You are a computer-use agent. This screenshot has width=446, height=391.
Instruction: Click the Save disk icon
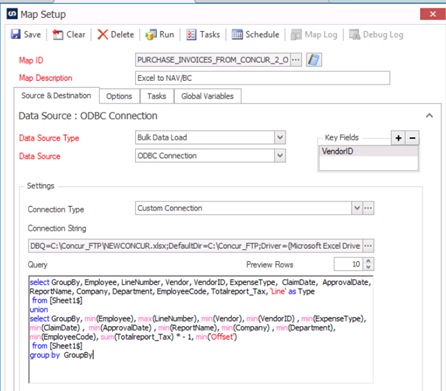coord(16,34)
